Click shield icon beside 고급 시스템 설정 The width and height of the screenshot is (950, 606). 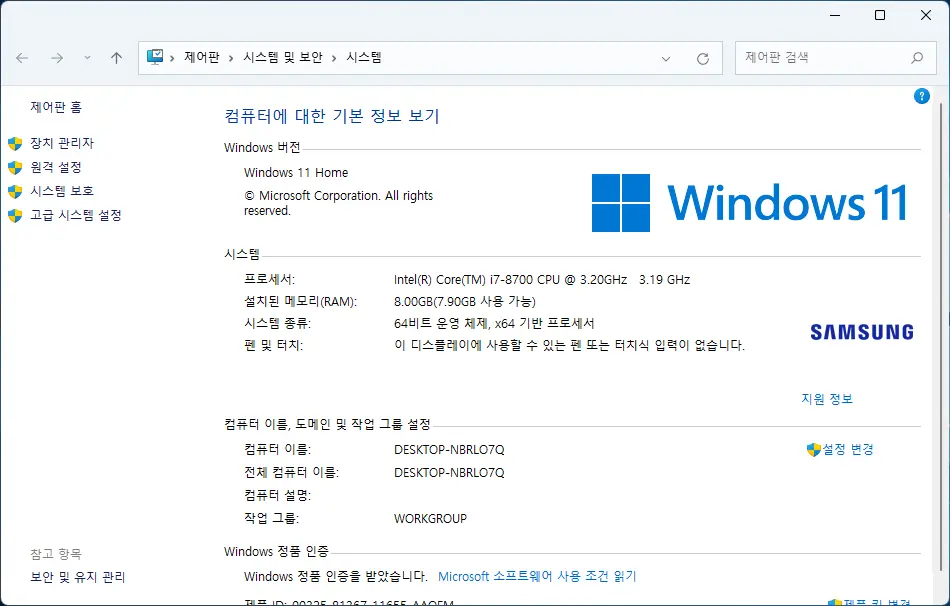coord(15,216)
